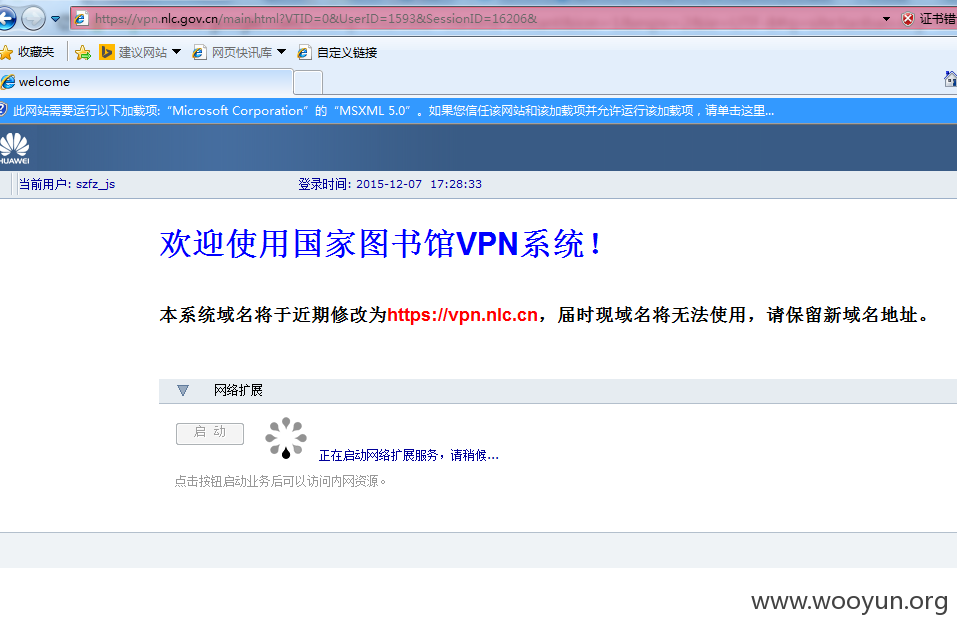Image resolution: width=957 pixels, height=630 pixels.
Task: Expand the address bar history dropdown
Action: click(886, 19)
